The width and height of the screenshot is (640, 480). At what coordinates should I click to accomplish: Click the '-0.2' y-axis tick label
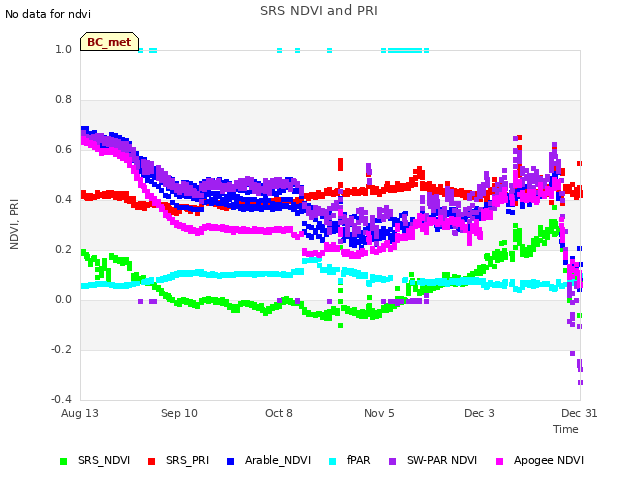[62, 349]
